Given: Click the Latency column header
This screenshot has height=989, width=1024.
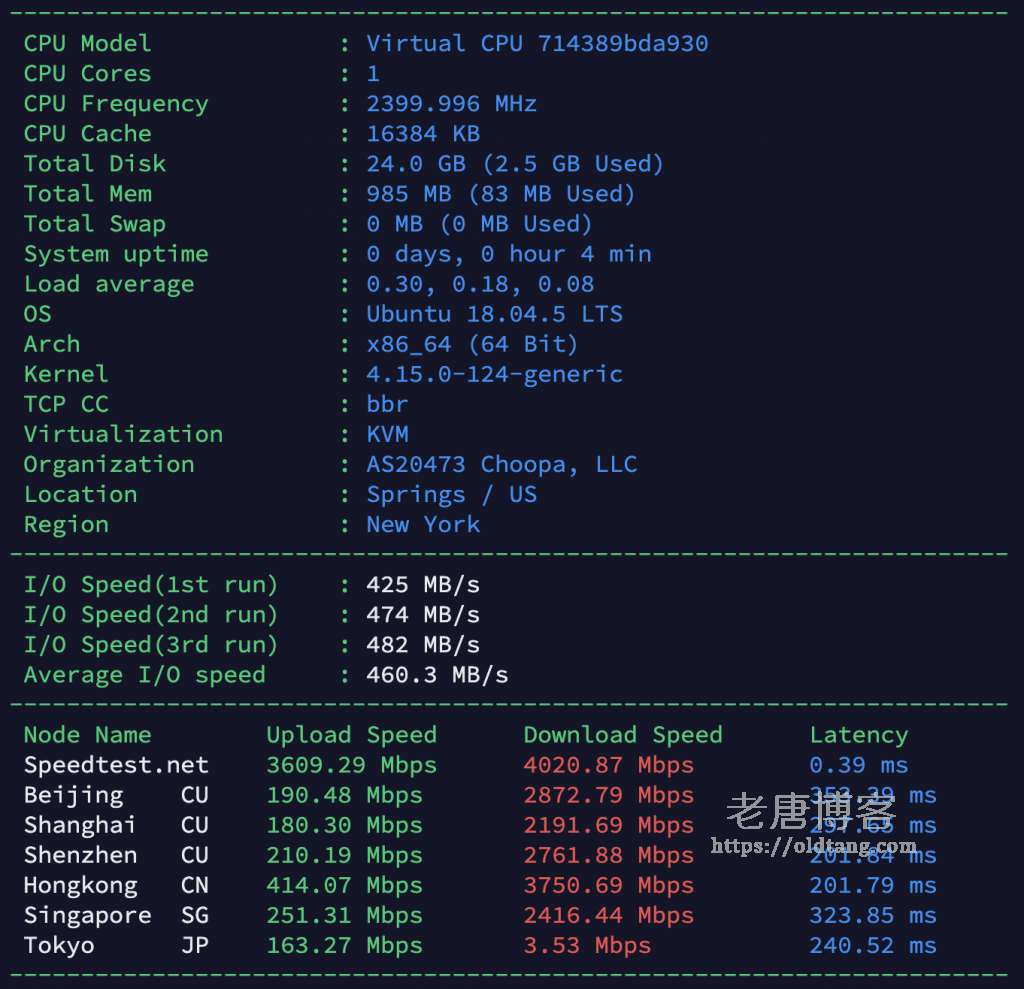Looking at the screenshot, I should (858, 735).
